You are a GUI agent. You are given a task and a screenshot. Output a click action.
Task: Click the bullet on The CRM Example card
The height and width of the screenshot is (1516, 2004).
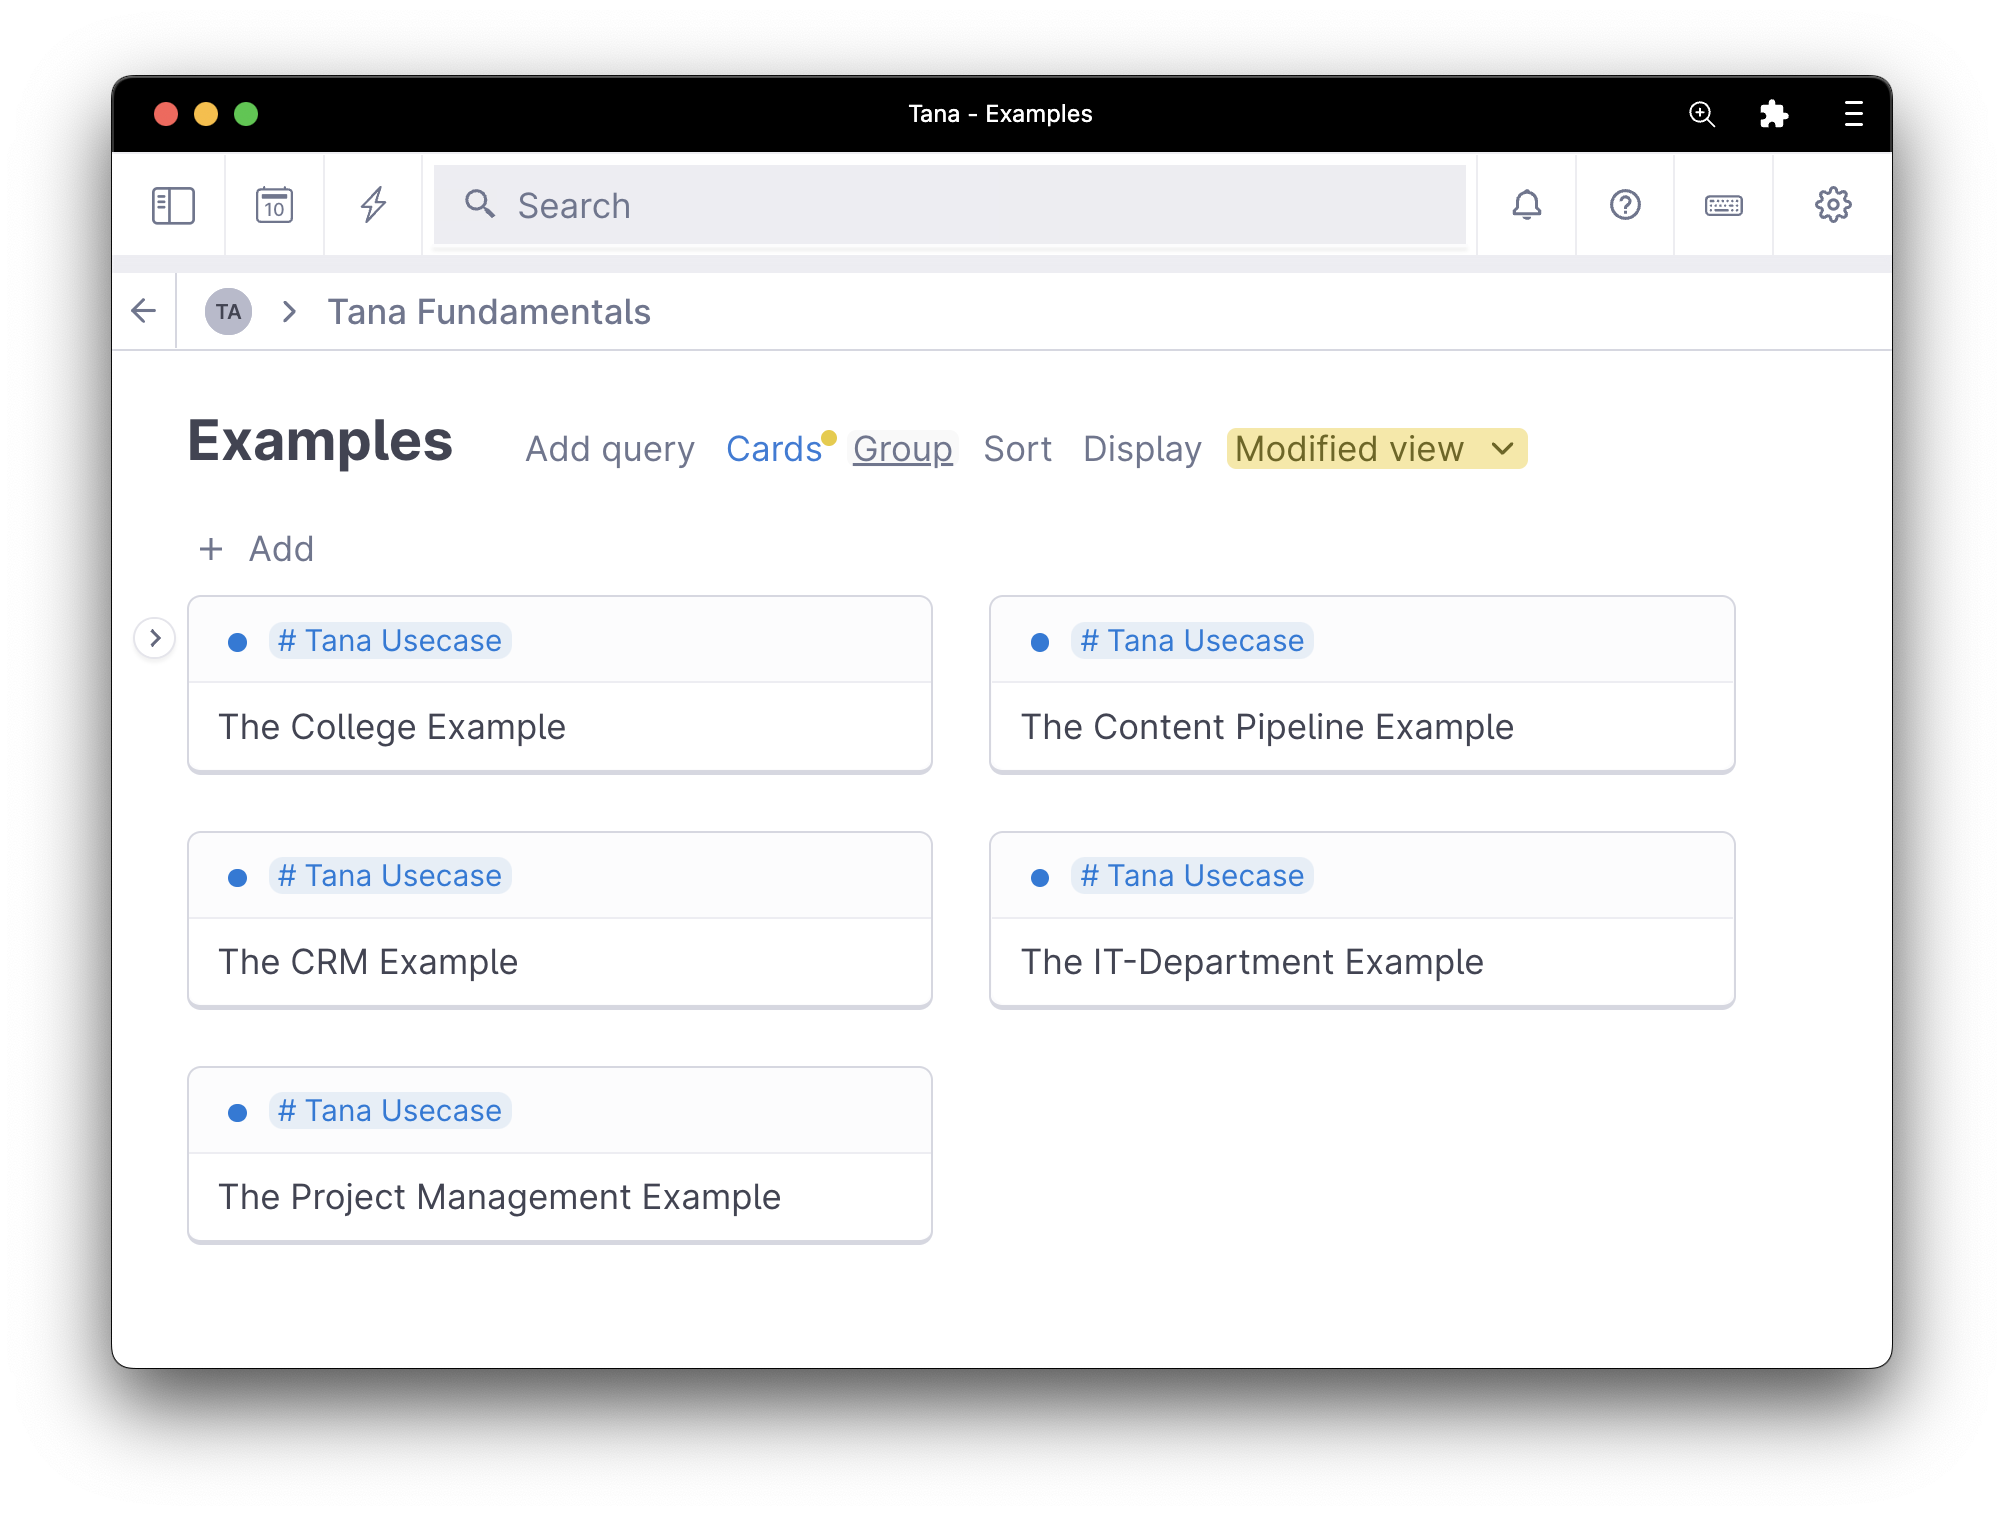point(238,877)
